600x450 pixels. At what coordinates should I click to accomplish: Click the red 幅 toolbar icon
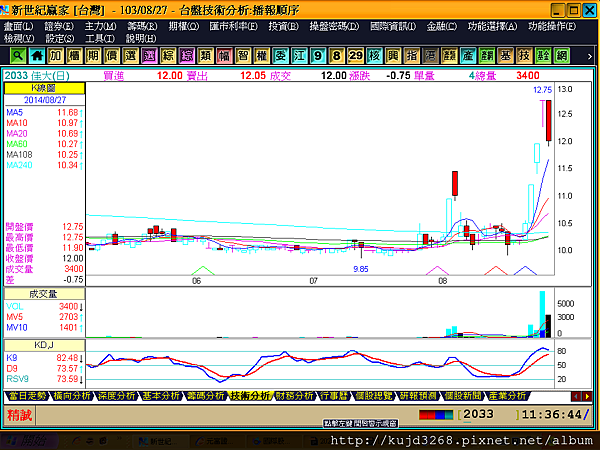click(x=225, y=56)
